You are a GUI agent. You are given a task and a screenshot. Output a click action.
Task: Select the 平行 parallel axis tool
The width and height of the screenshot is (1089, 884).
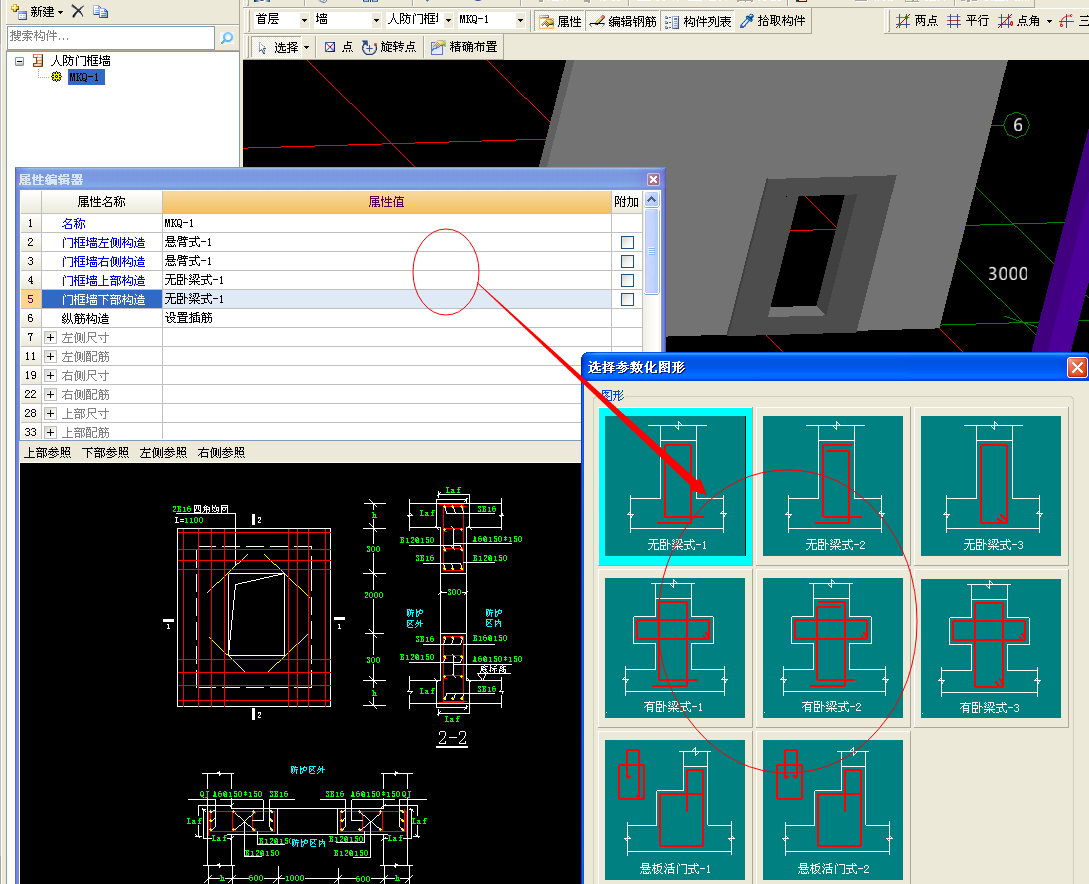click(x=968, y=21)
